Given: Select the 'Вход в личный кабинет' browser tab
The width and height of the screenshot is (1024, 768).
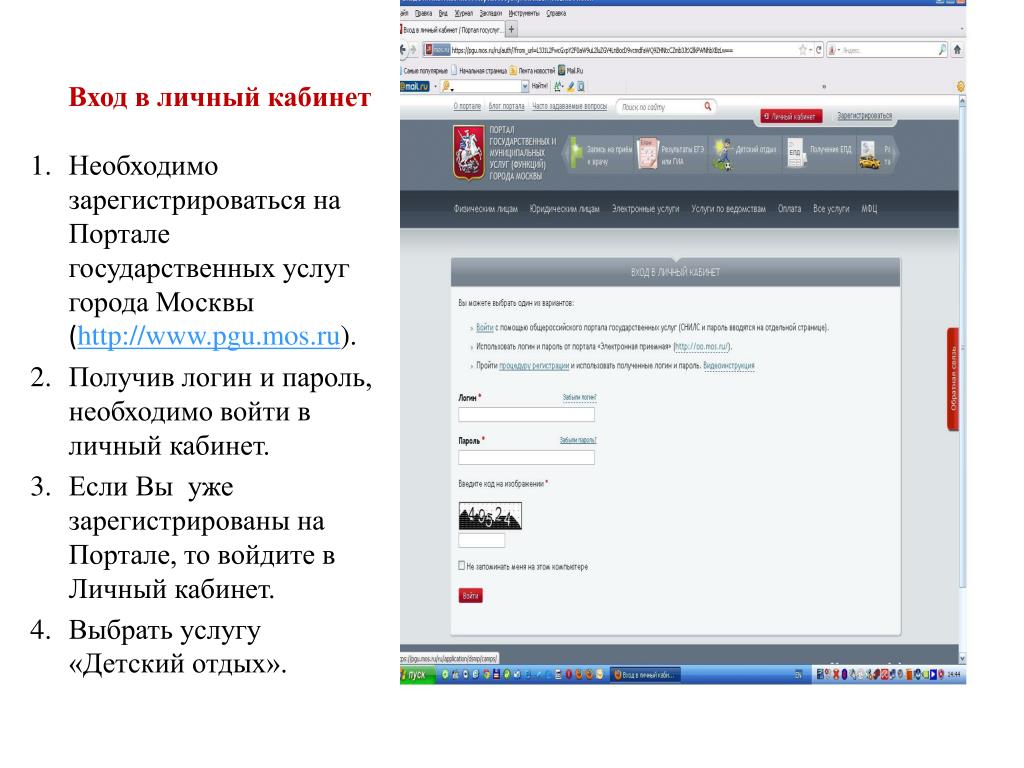Looking at the screenshot, I should pos(452,30).
